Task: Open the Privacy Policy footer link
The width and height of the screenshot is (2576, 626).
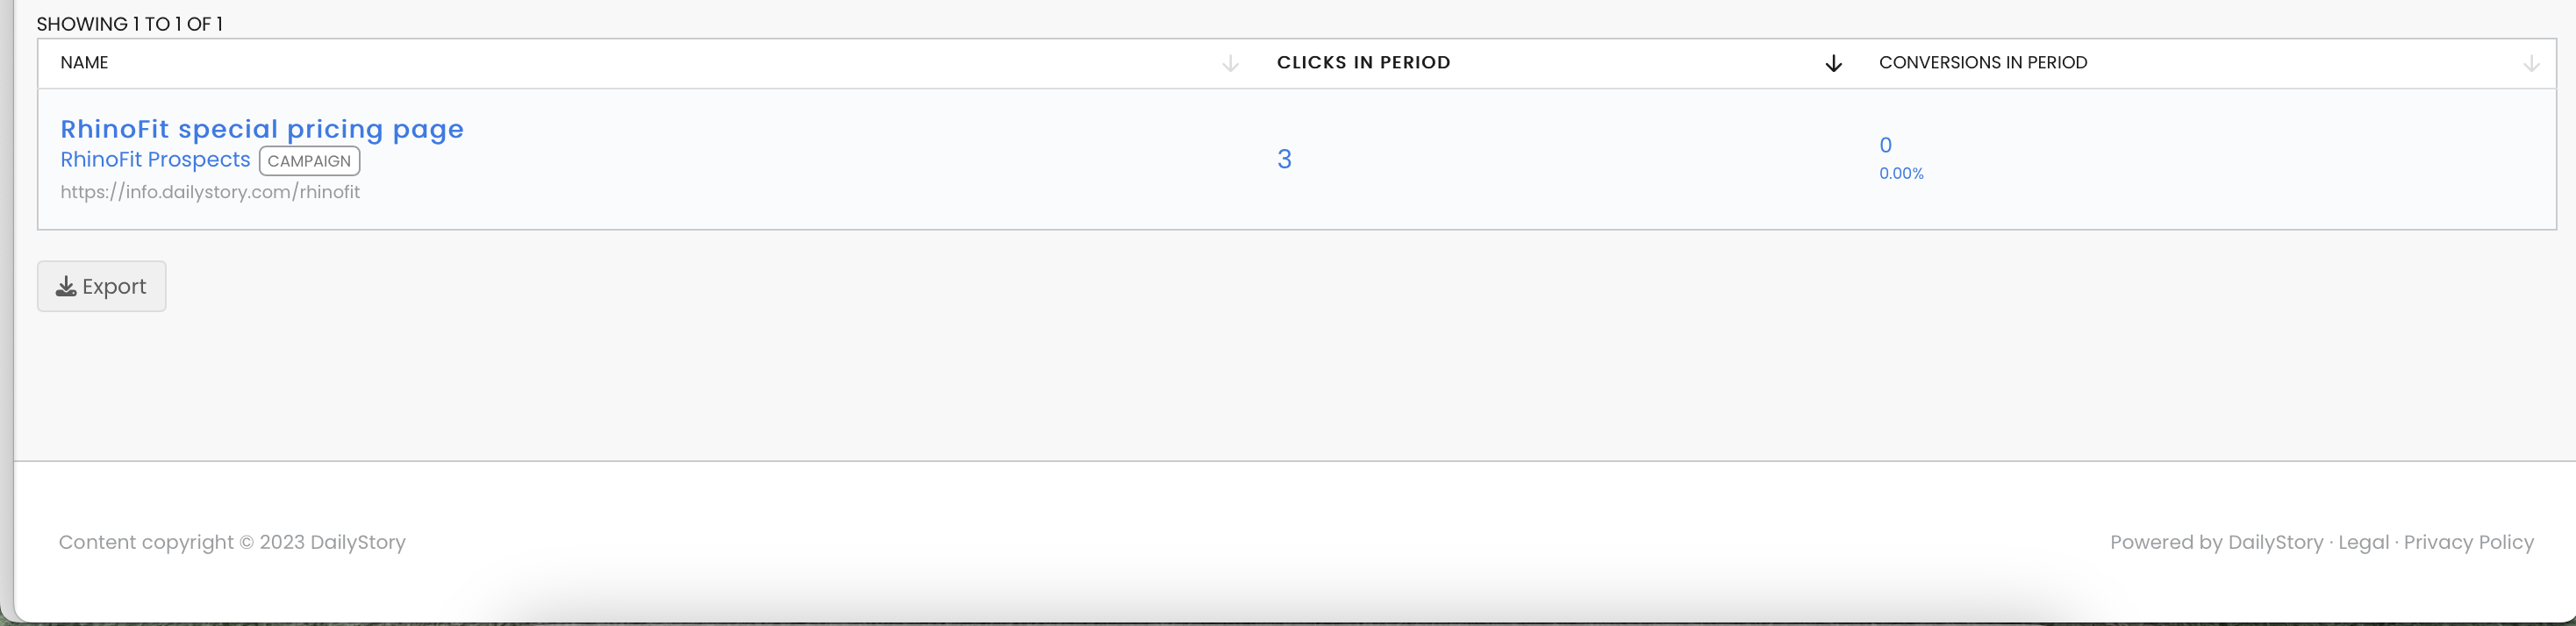Action: [2468, 542]
